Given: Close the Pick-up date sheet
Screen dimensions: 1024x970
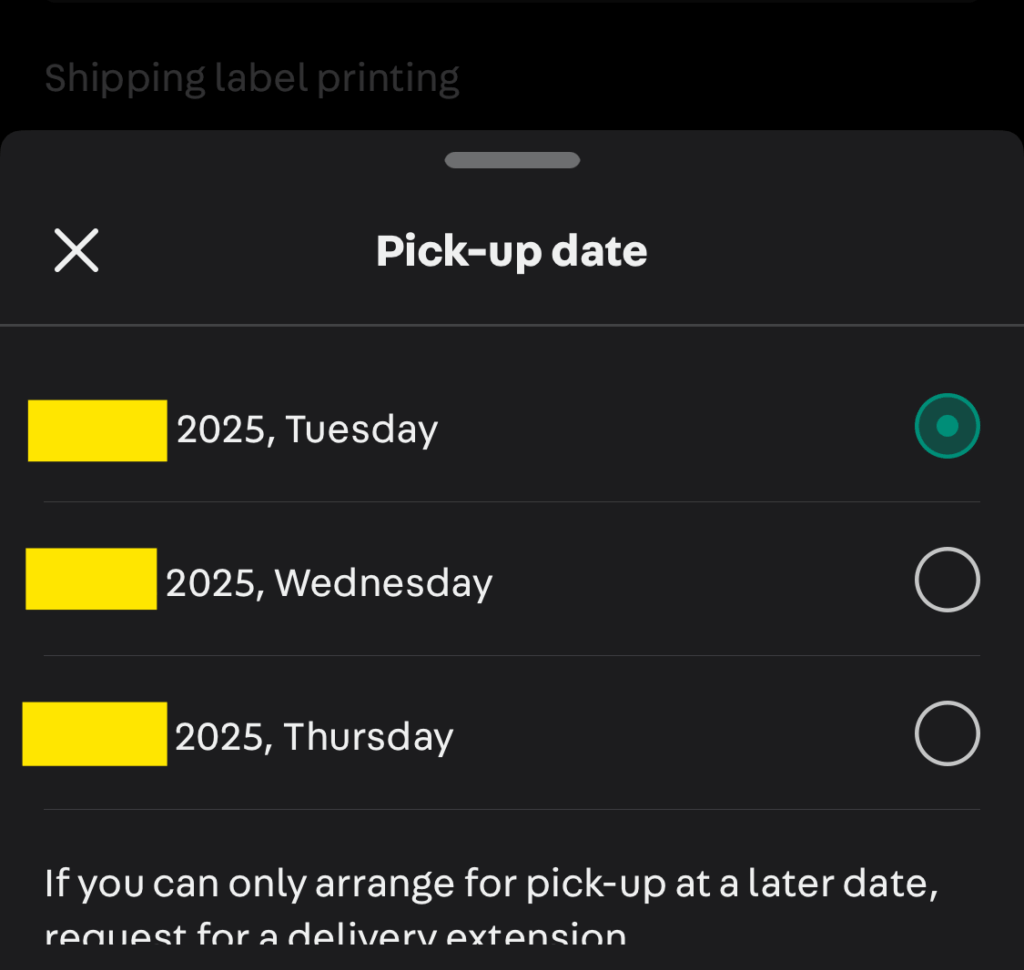Looking at the screenshot, I should click(76, 250).
